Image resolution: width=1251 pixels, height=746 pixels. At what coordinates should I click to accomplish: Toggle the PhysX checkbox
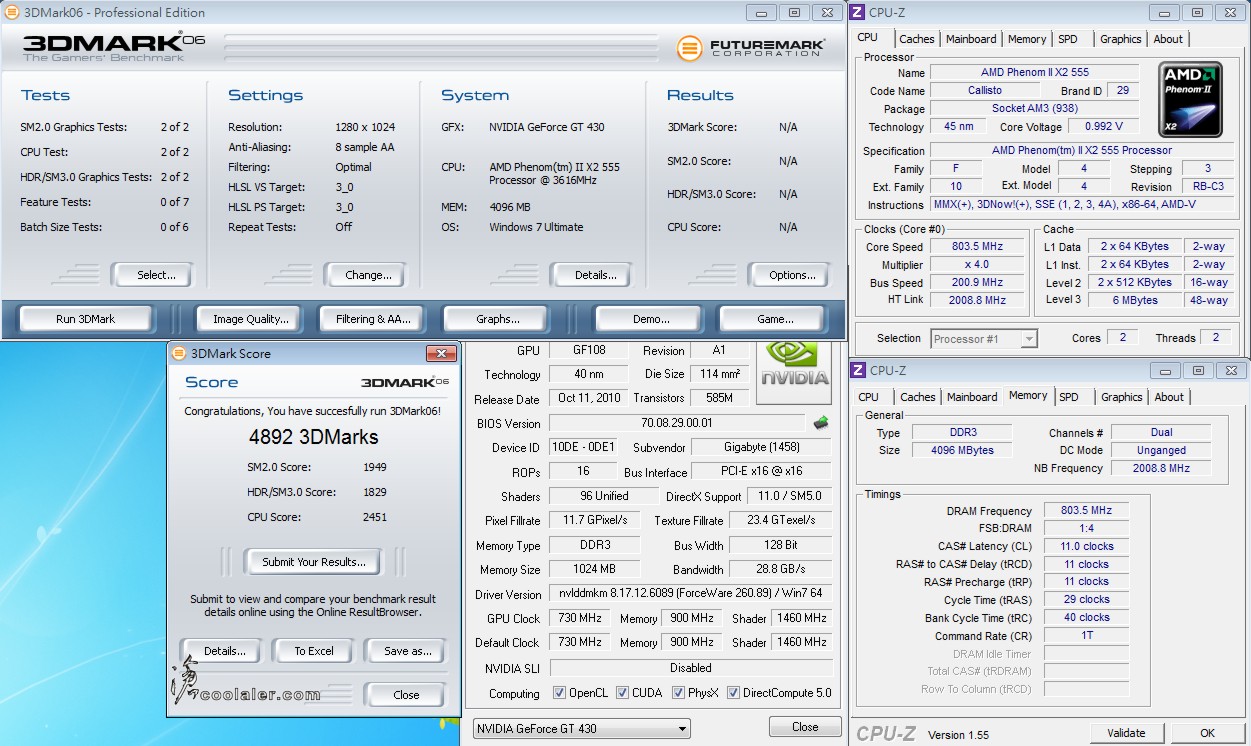680,693
